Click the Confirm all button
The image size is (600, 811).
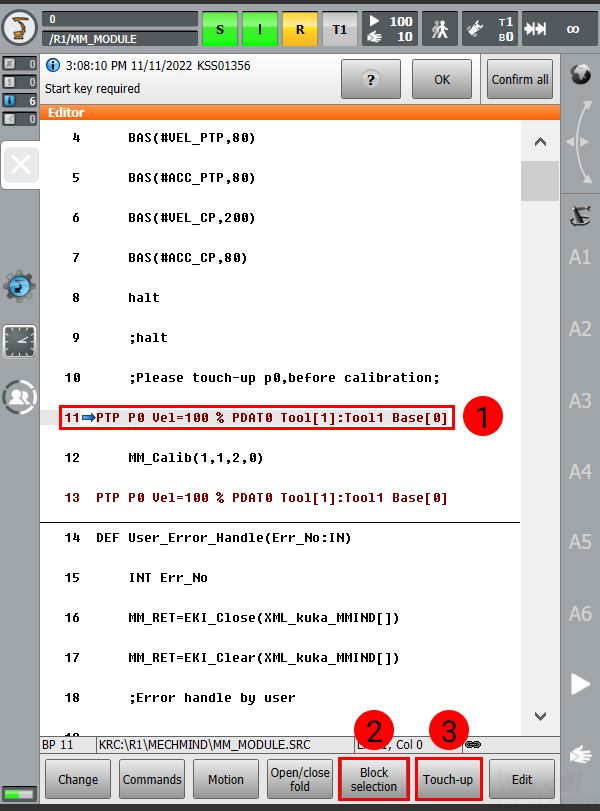point(520,79)
